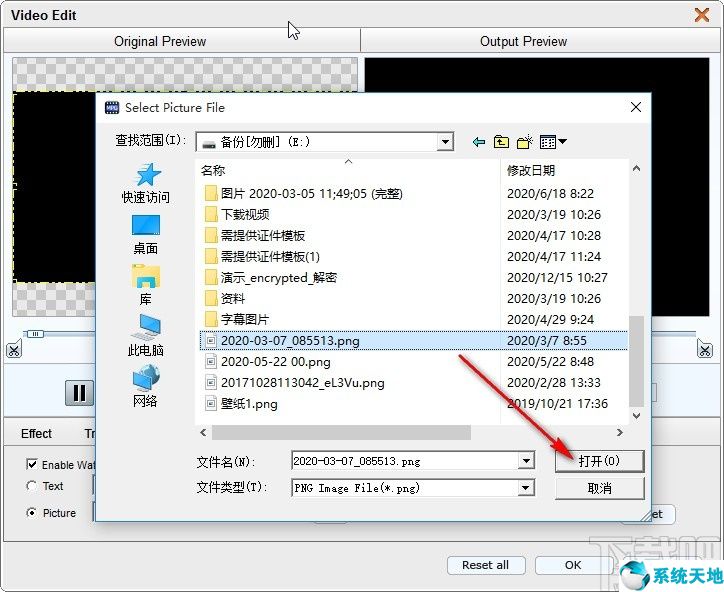Select folder icon of 字幕图片
Screen dimensions: 724x592
point(211,319)
